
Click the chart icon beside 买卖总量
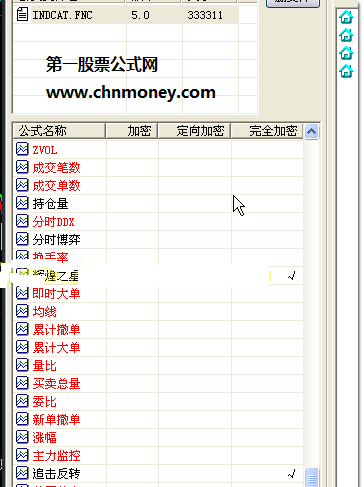click(x=22, y=383)
